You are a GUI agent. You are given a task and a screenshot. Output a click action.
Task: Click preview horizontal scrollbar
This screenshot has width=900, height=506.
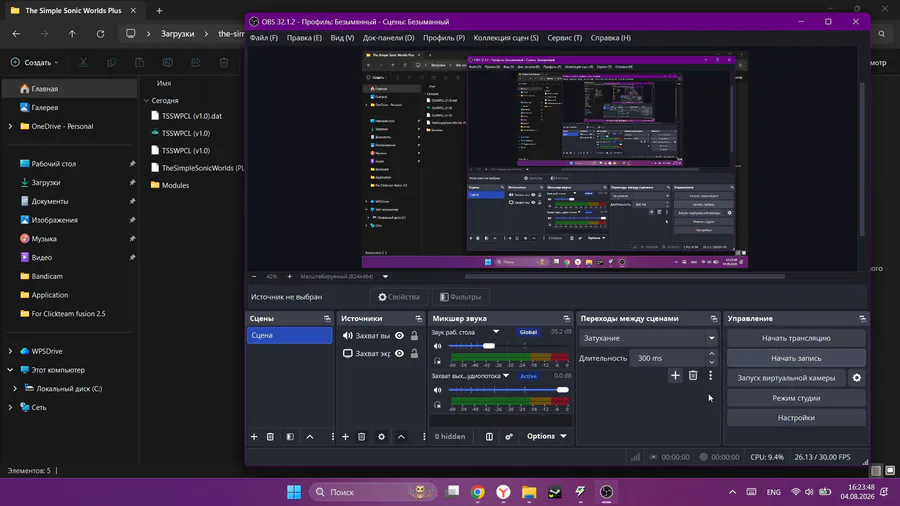(624, 277)
